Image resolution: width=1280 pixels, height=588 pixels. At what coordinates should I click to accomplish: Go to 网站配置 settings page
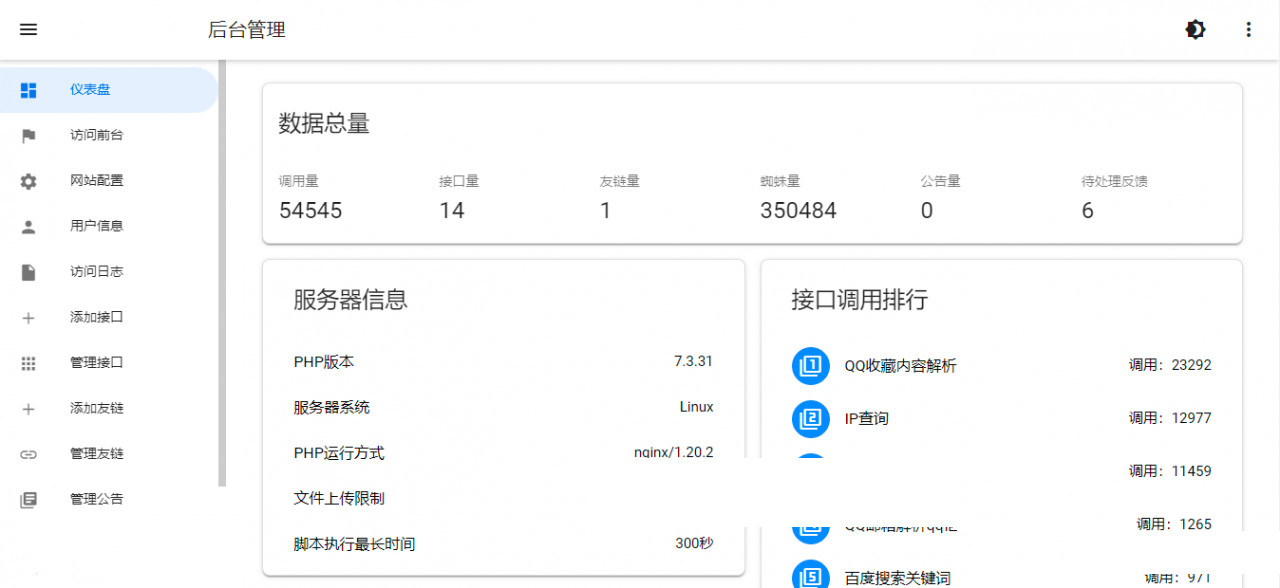click(108, 181)
